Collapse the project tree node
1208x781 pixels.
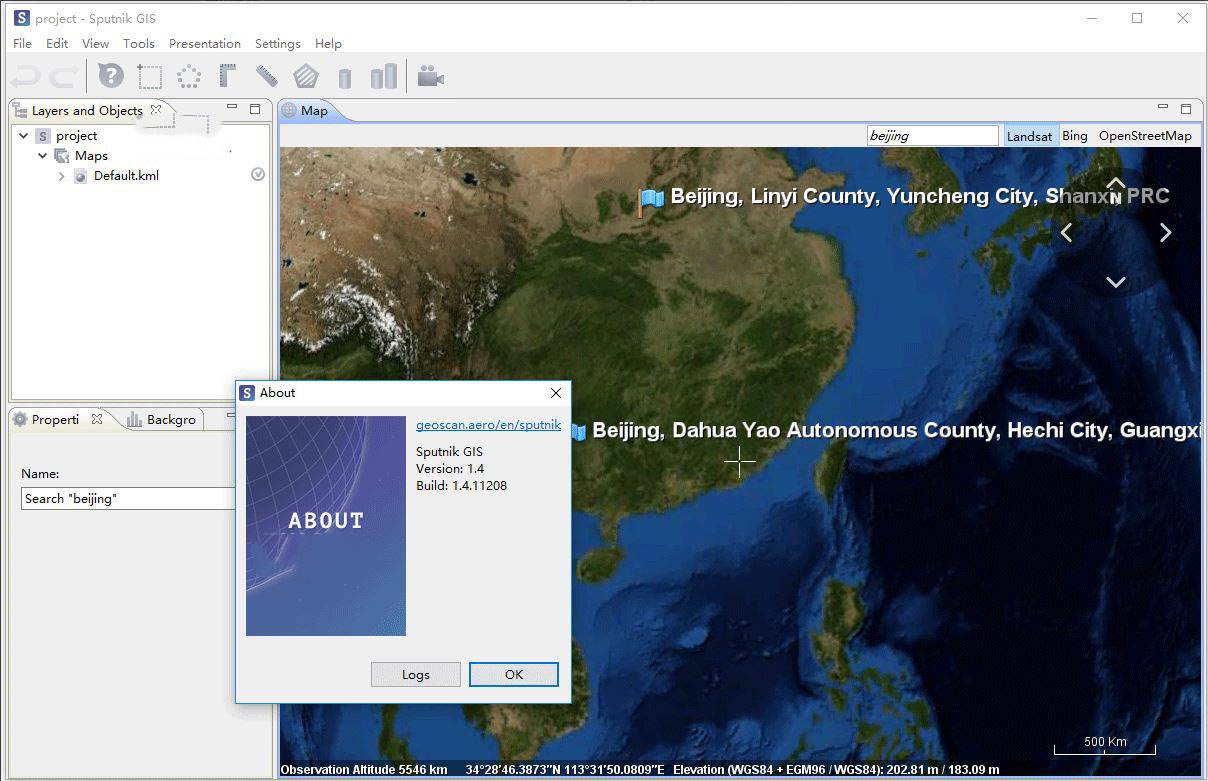[23, 136]
